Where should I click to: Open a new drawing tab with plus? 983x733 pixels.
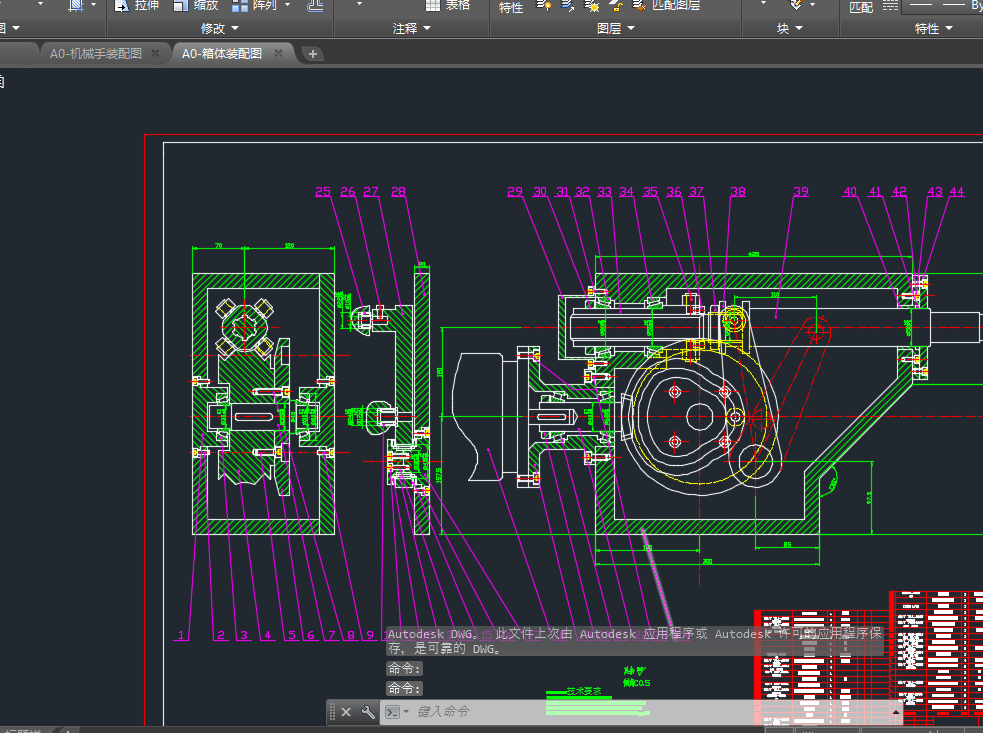tap(313, 54)
